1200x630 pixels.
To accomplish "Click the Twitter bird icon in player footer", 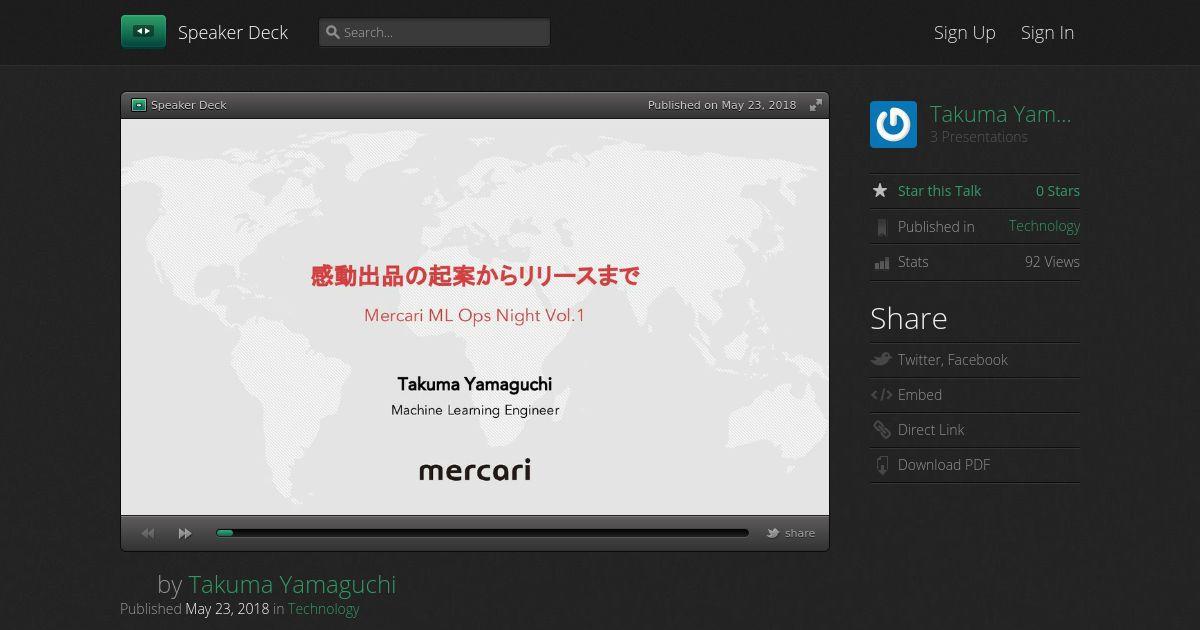I will click(x=773, y=533).
